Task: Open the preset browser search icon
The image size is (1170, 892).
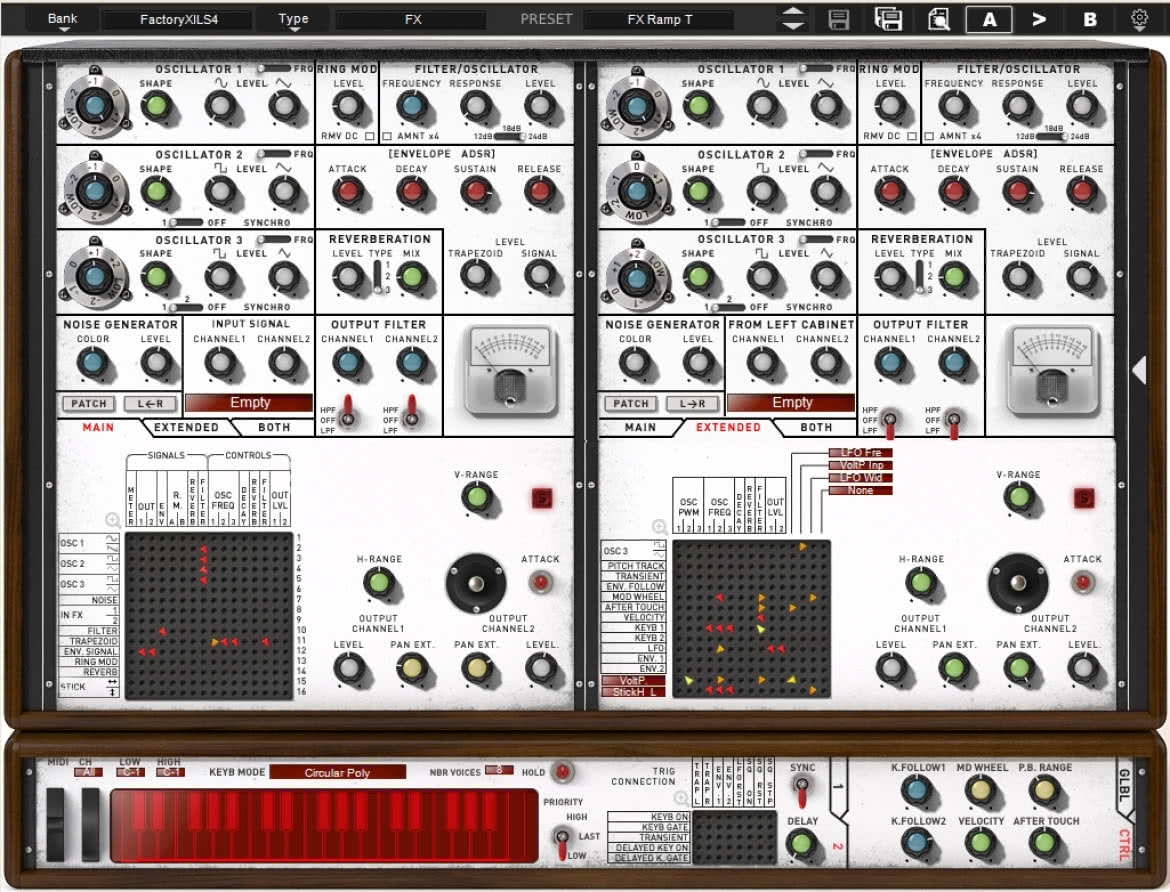Action: pos(939,19)
